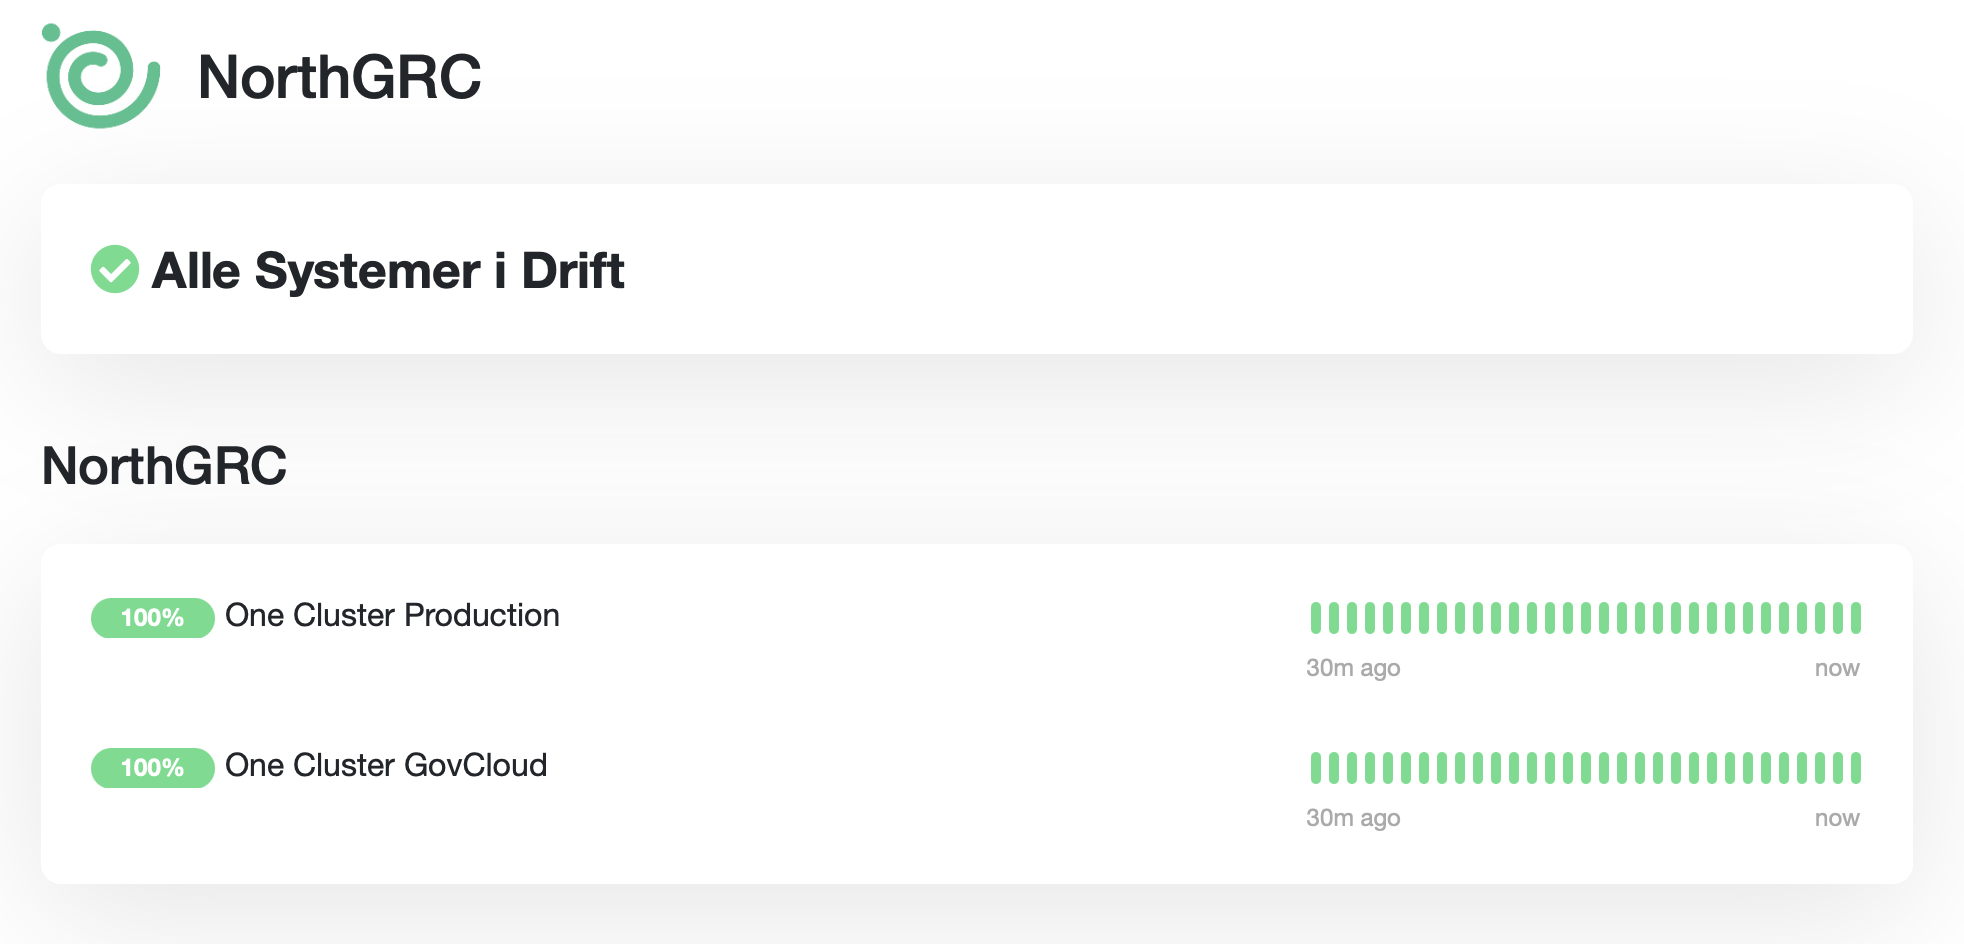1964x944 pixels.
Task: Click the One Cluster Production 100% badge
Action: click(x=153, y=618)
